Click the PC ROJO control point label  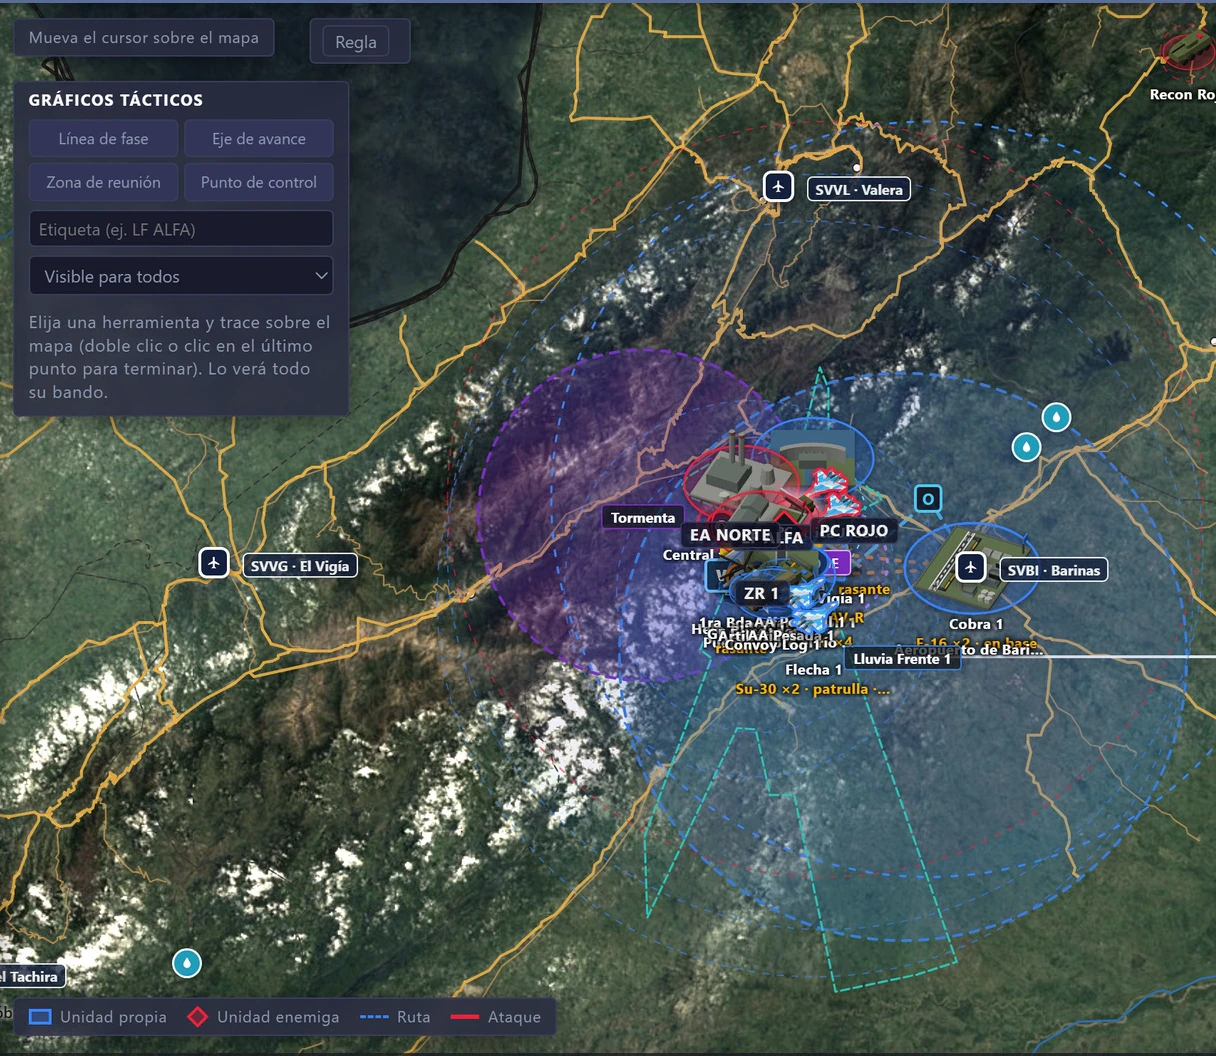tap(854, 530)
